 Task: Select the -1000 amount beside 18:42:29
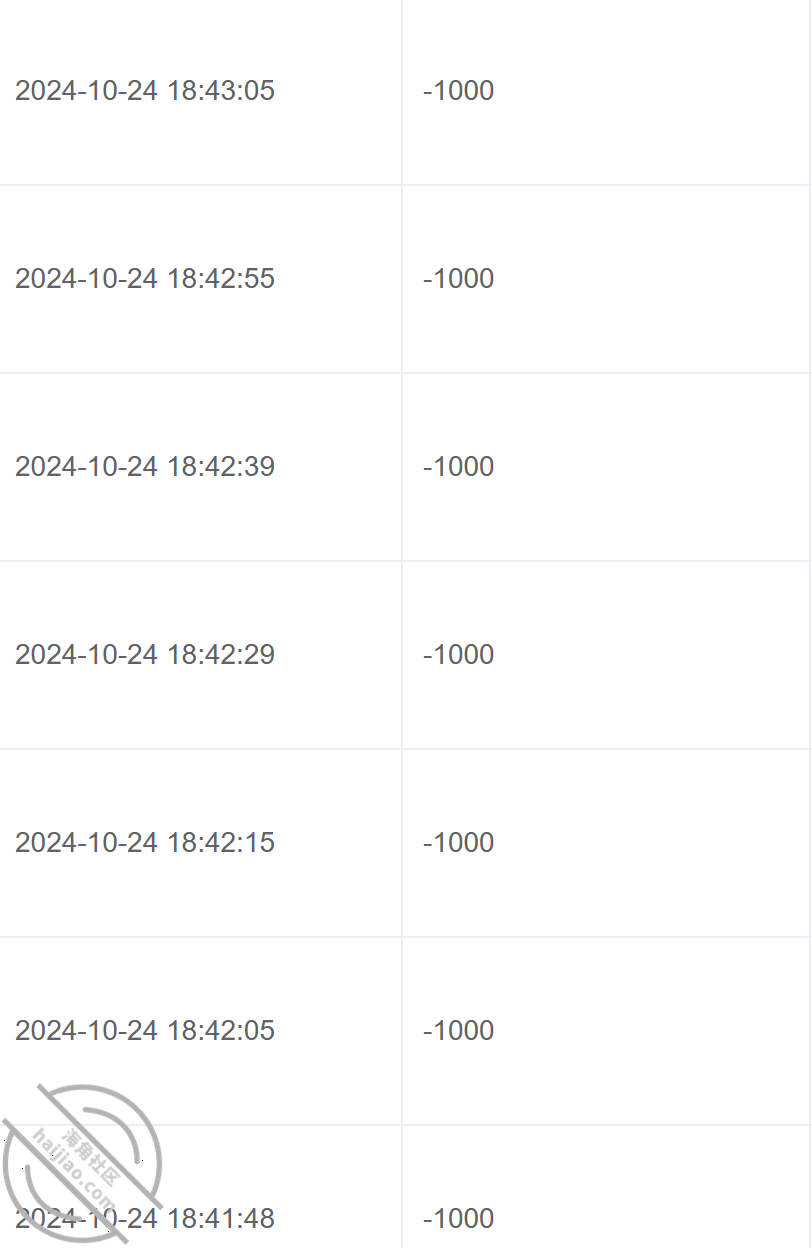point(459,654)
